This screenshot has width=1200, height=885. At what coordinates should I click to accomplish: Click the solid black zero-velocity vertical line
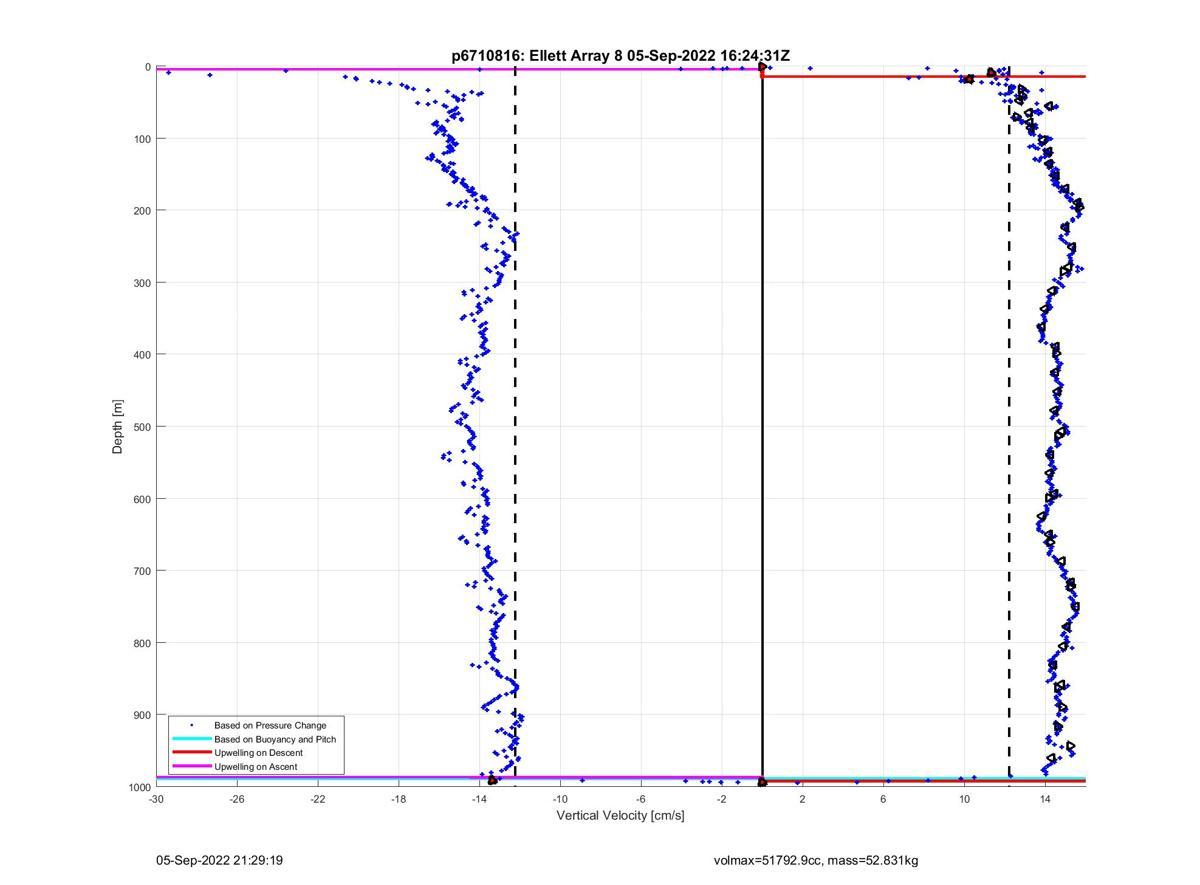coord(762,427)
